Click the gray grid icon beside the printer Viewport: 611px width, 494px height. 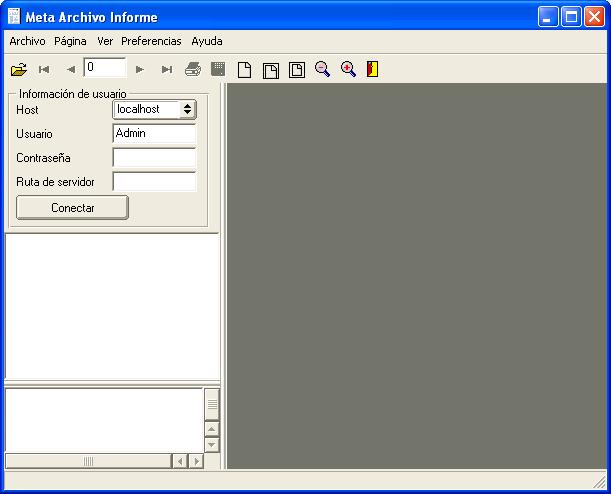pyautogui.click(x=217, y=70)
